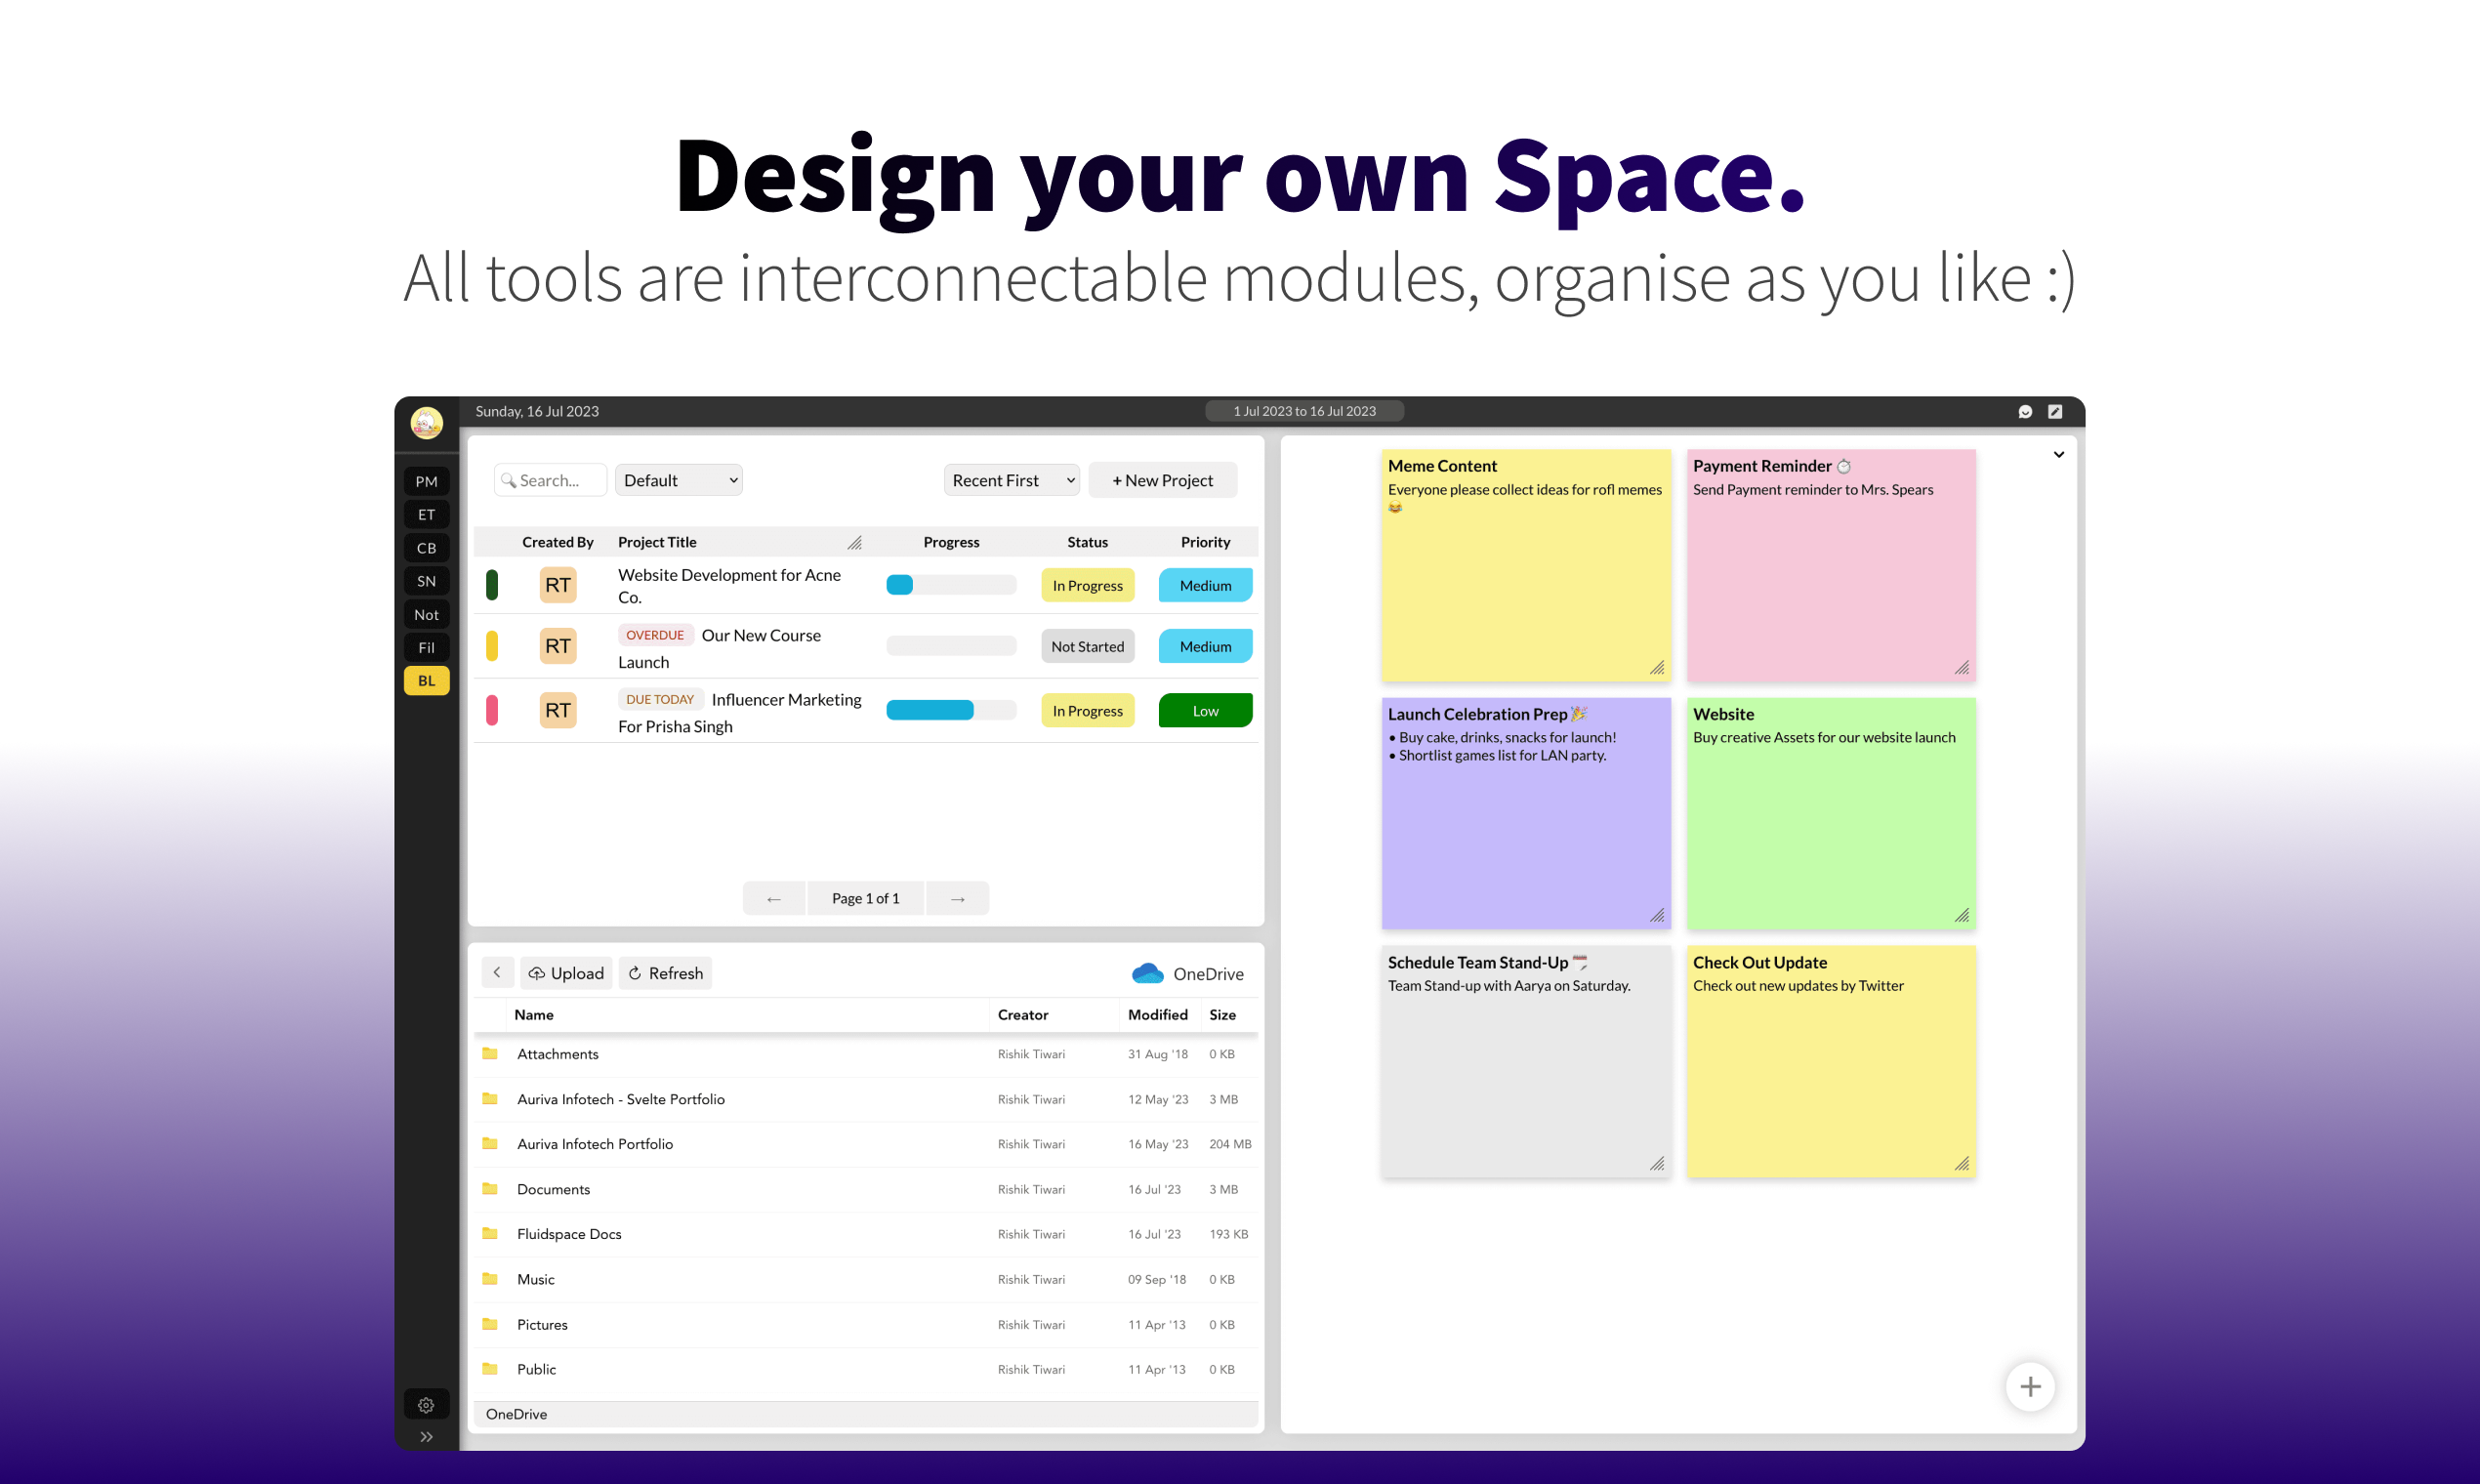Open Influencer Marketing For Prisha Singh project
2480x1484 pixels.
click(x=740, y=712)
